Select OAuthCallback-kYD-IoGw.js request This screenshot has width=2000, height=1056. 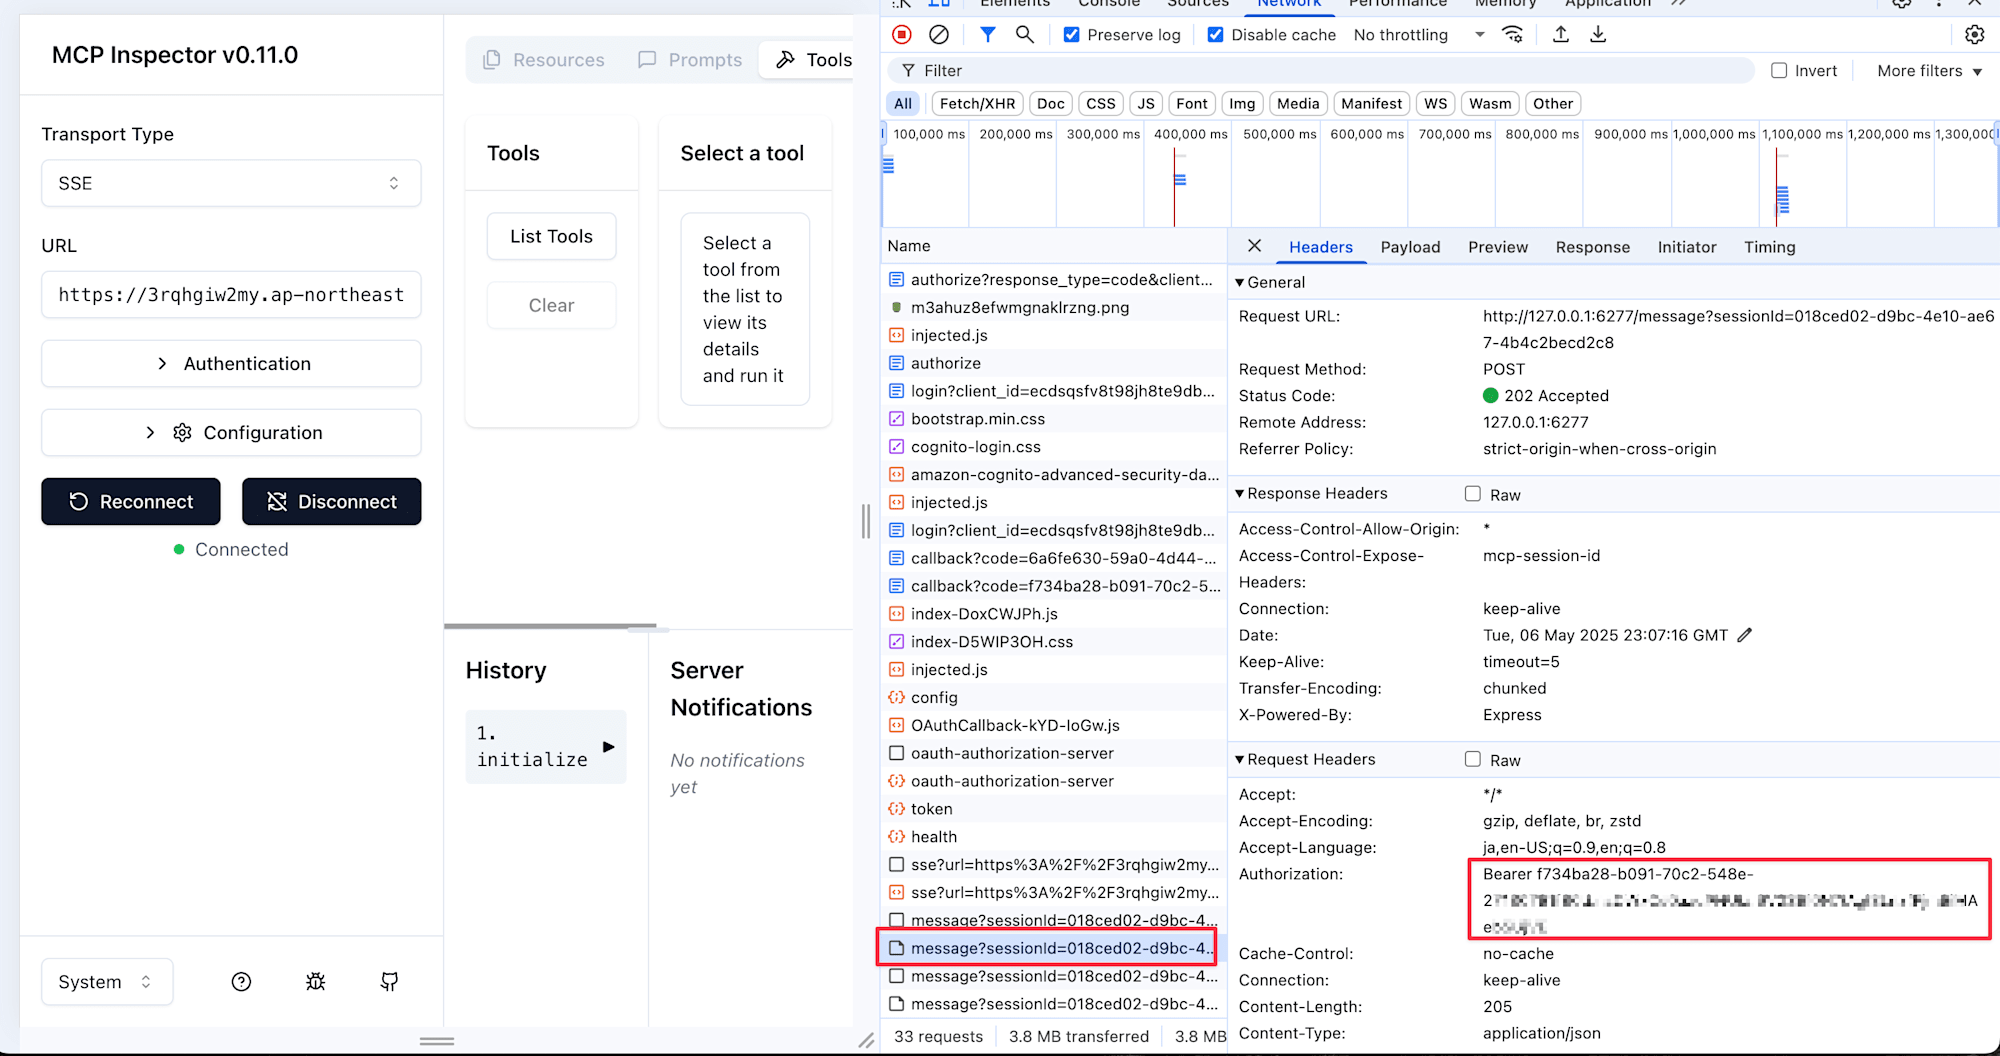pos(1053,726)
